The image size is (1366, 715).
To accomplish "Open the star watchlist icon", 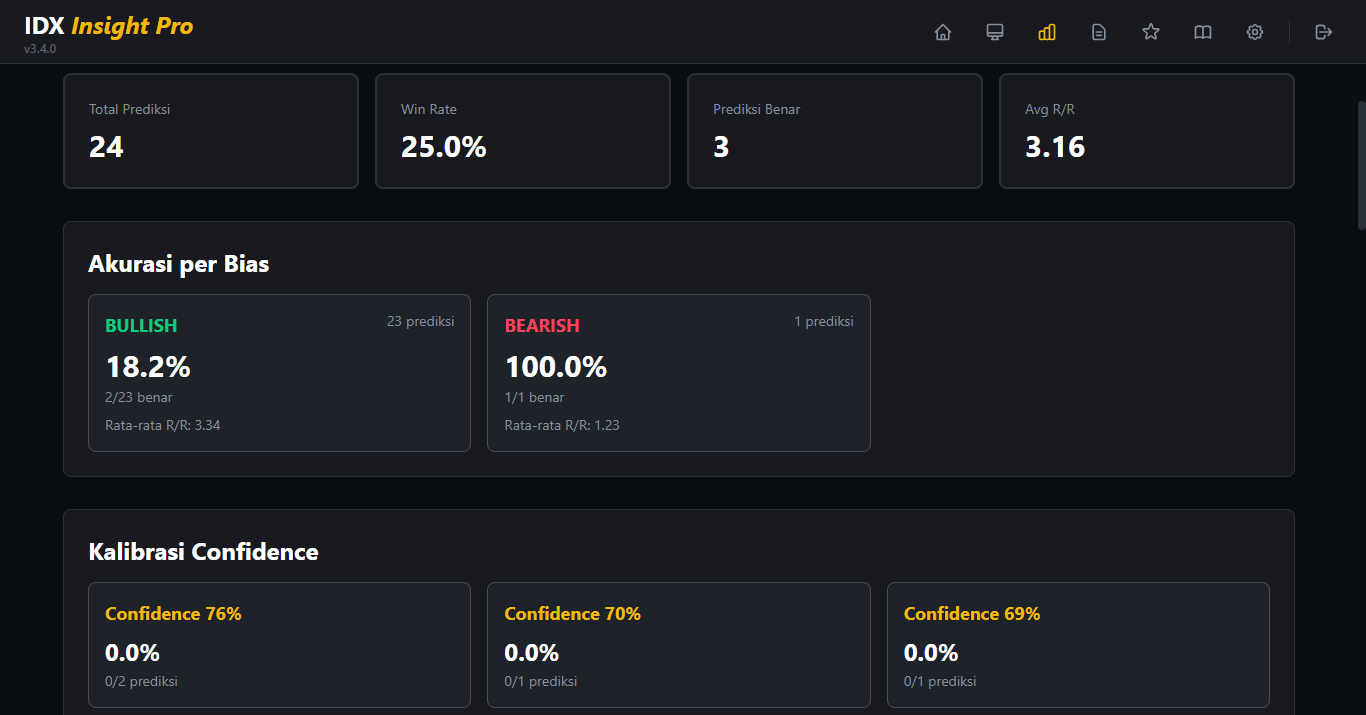I will (x=1151, y=32).
